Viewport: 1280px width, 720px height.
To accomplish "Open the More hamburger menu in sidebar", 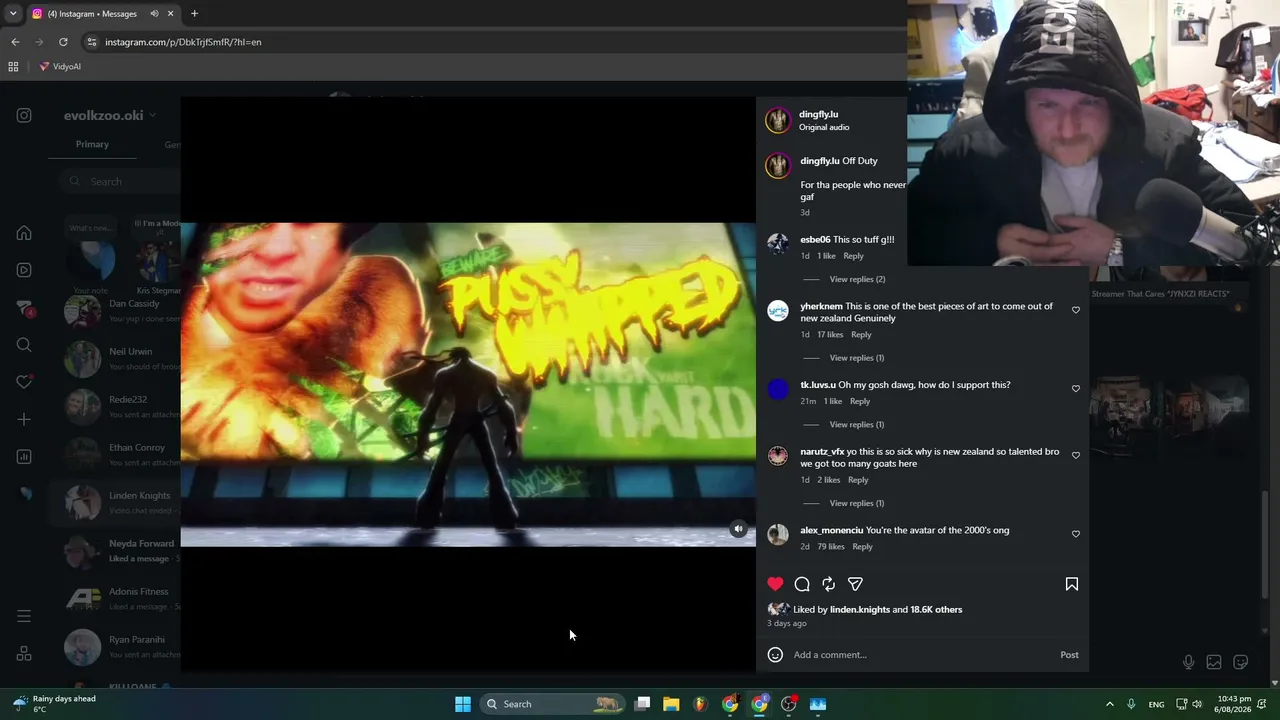I will click(24, 616).
